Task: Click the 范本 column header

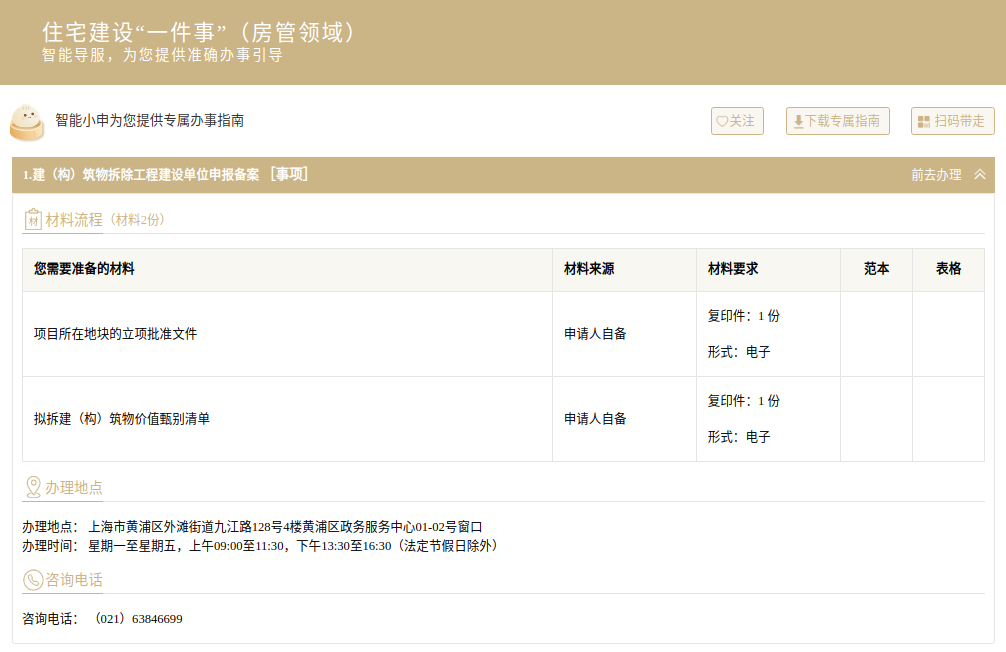Action: 876,269
